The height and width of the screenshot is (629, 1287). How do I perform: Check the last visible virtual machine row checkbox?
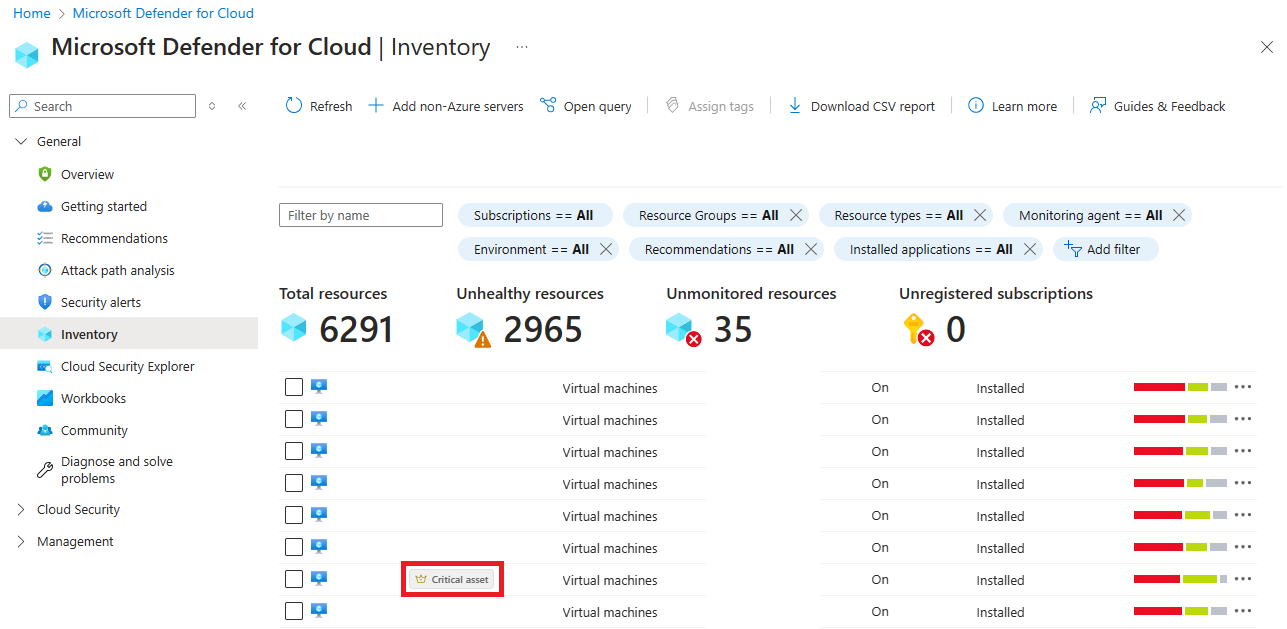click(294, 611)
